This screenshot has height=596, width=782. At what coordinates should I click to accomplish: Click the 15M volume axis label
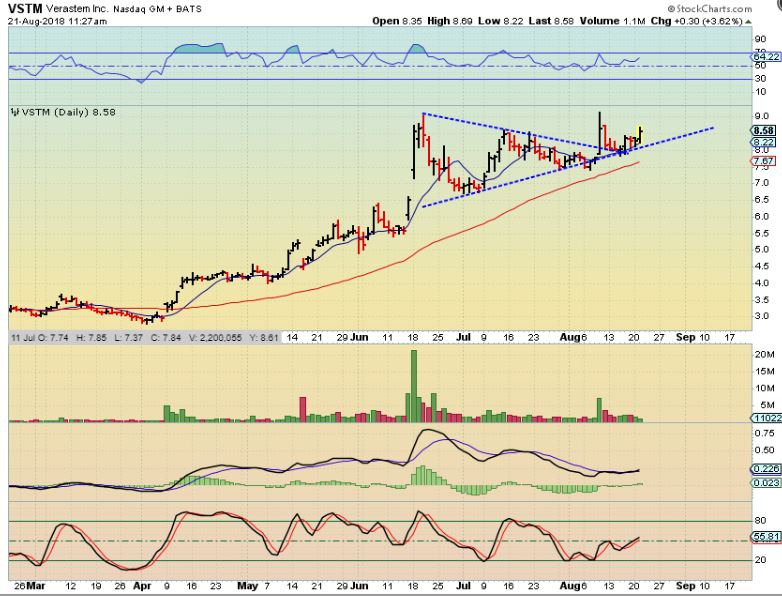765,372
